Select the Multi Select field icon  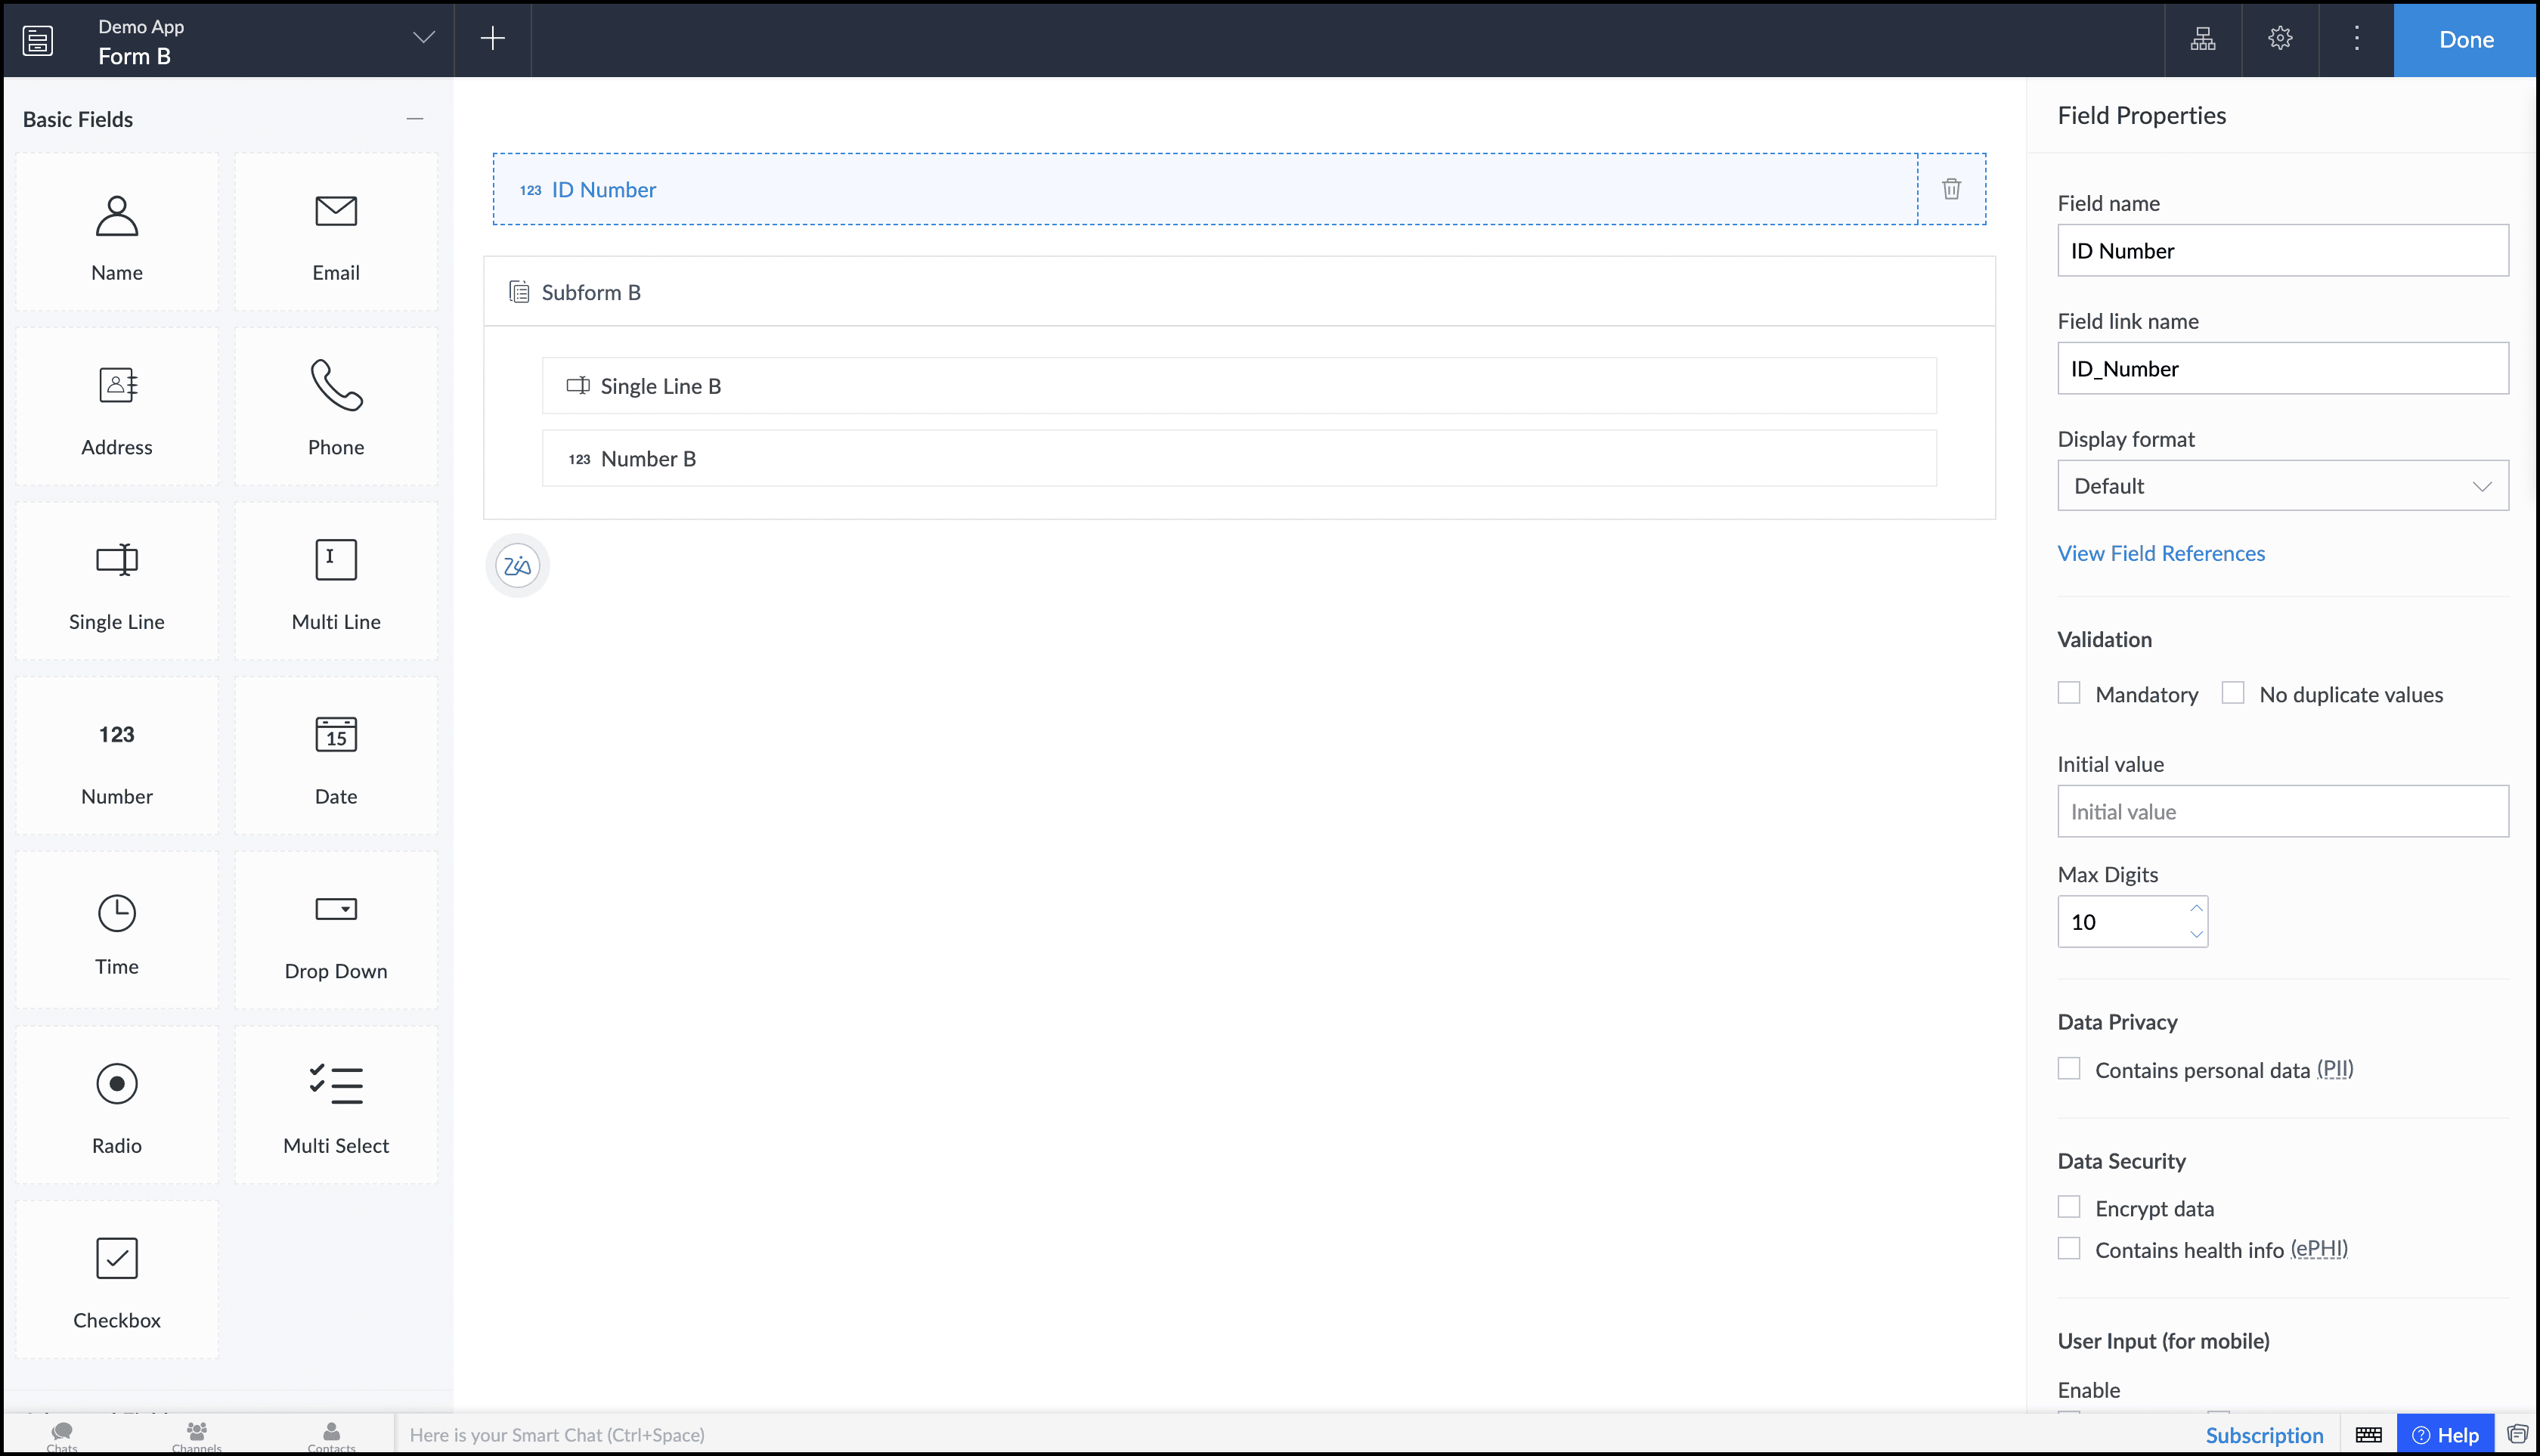(335, 1084)
